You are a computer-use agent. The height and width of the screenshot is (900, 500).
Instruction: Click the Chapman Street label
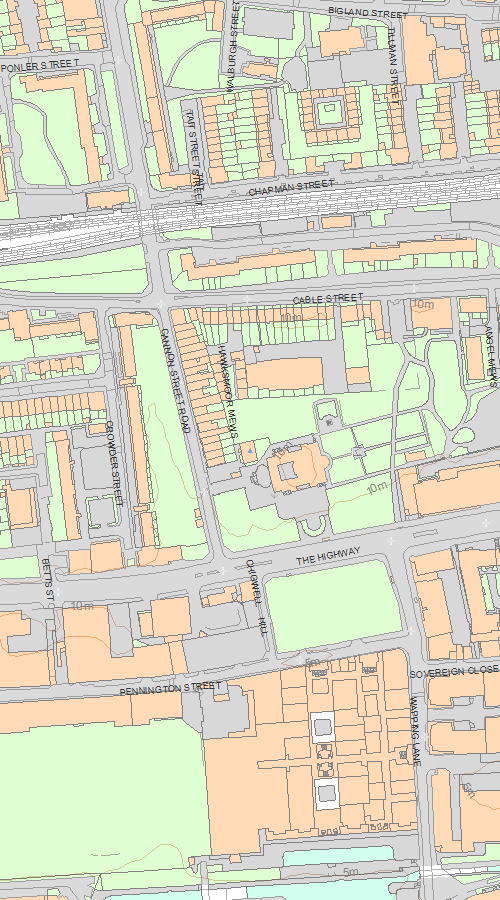click(x=291, y=188)
